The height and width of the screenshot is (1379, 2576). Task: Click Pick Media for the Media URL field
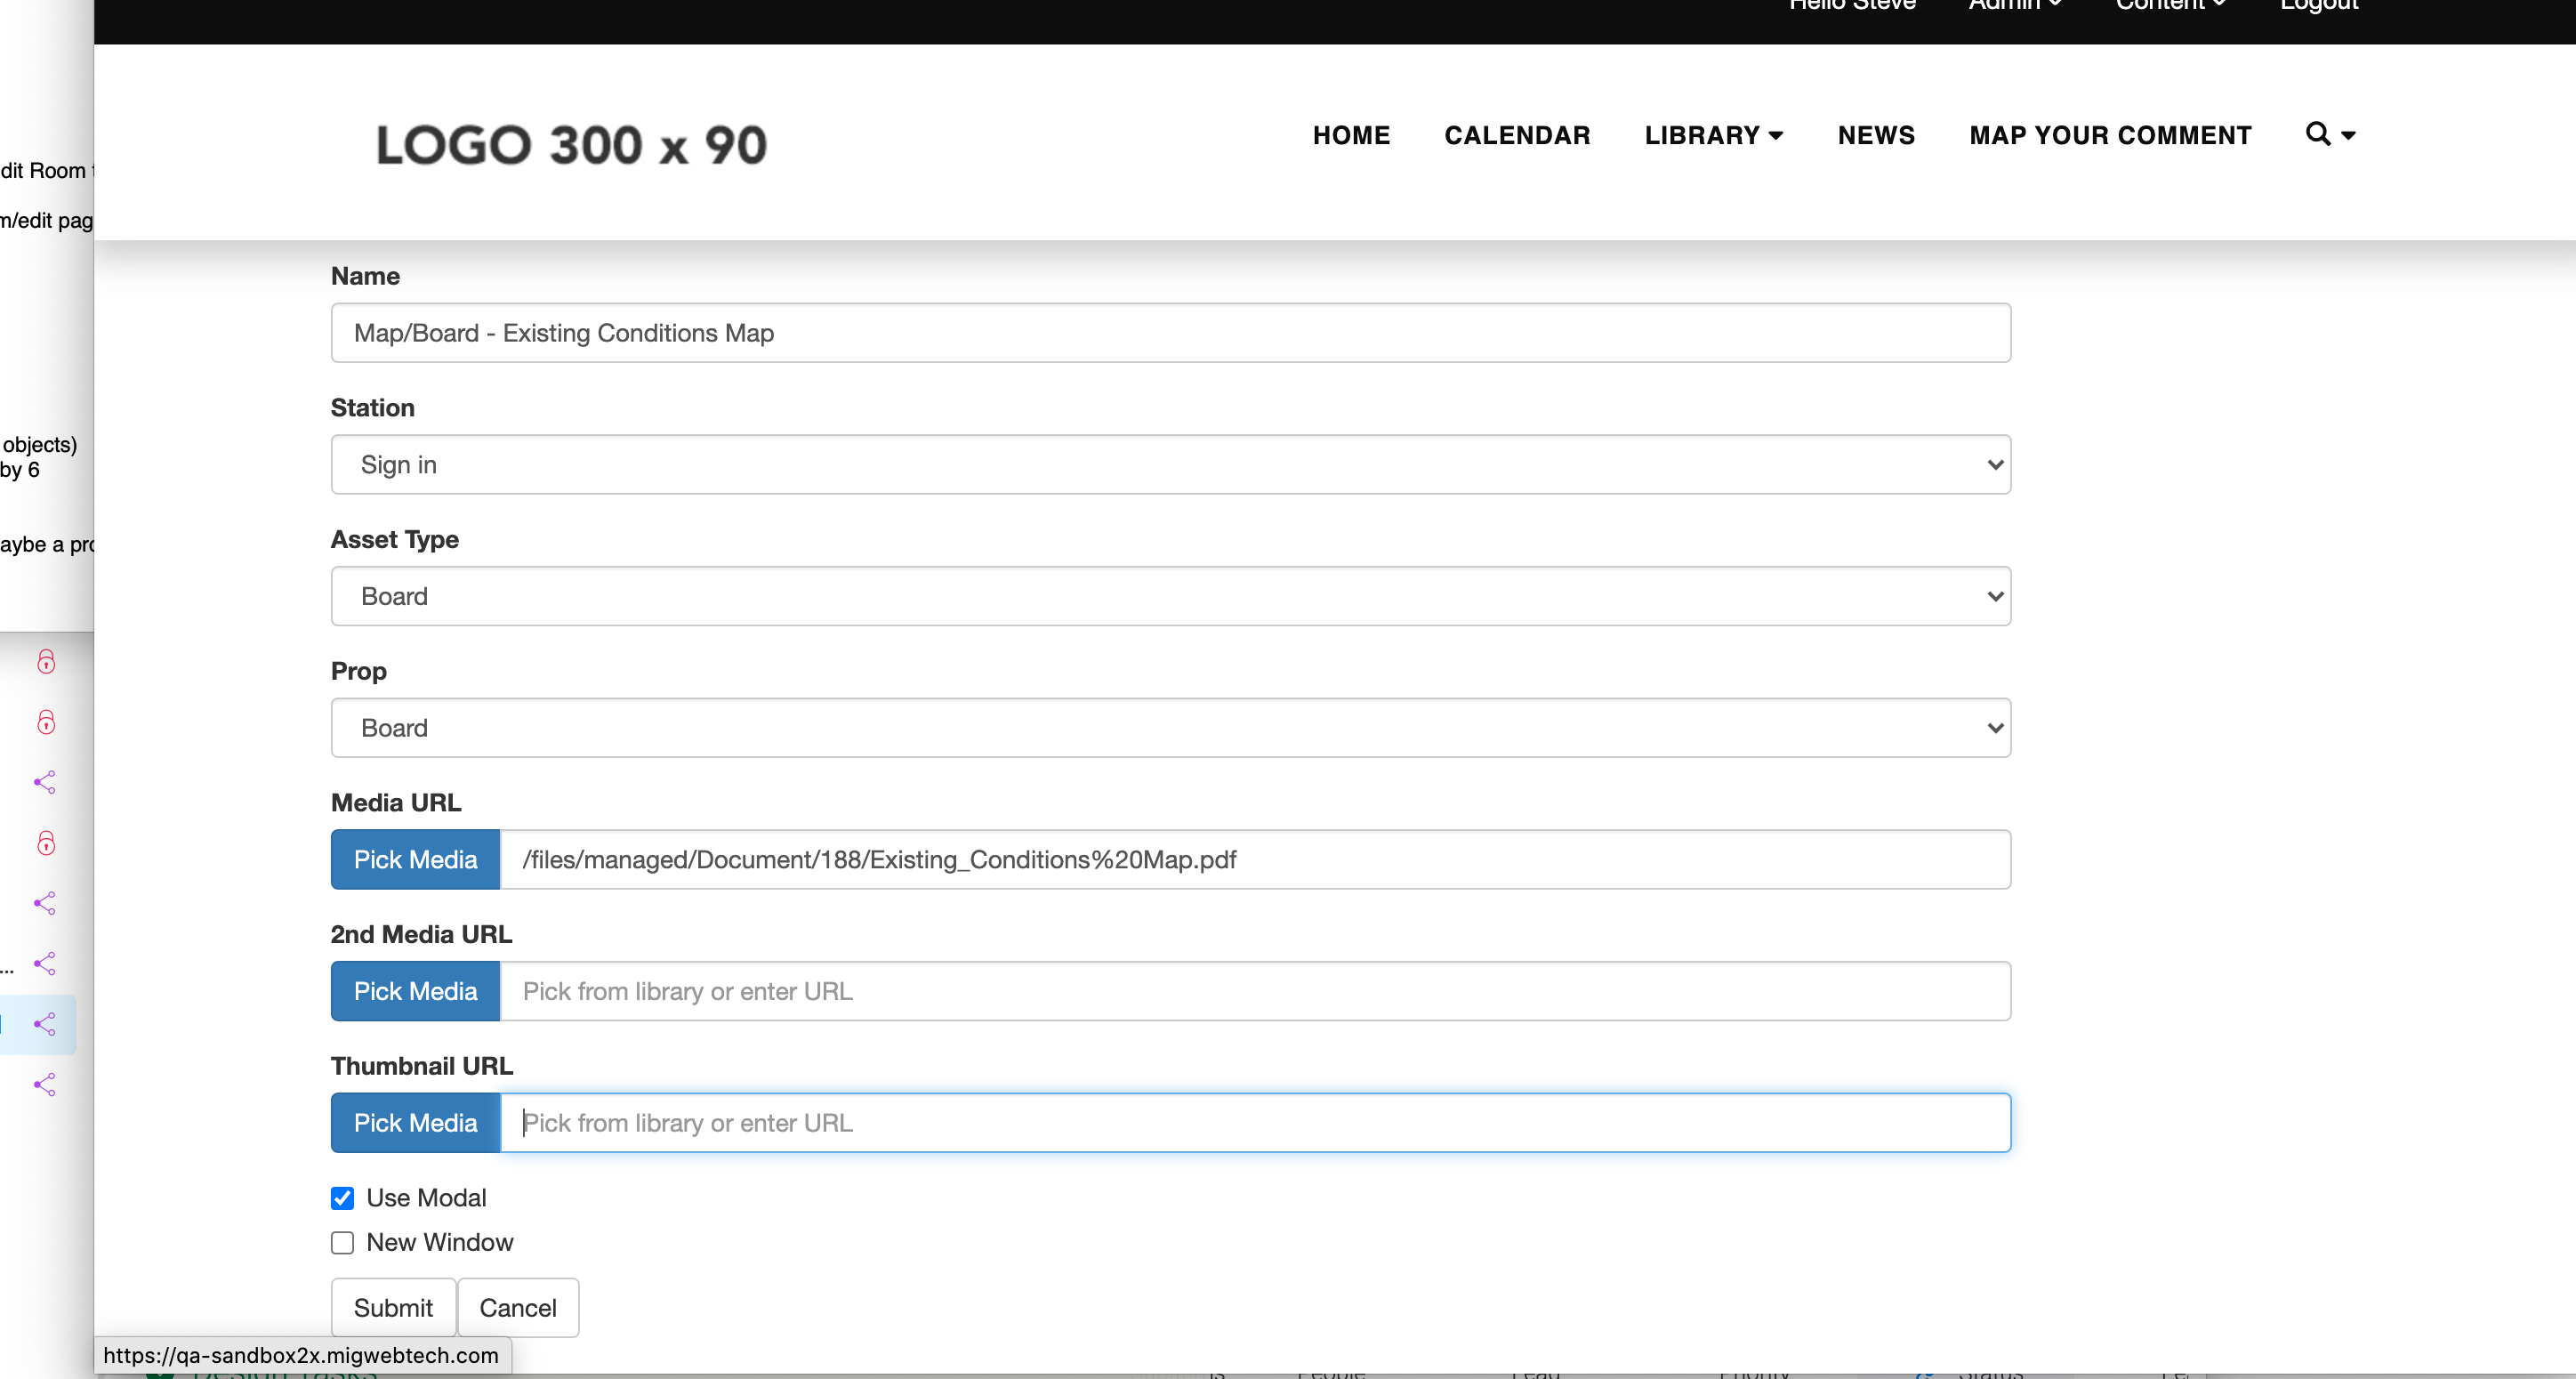point(415,859)
